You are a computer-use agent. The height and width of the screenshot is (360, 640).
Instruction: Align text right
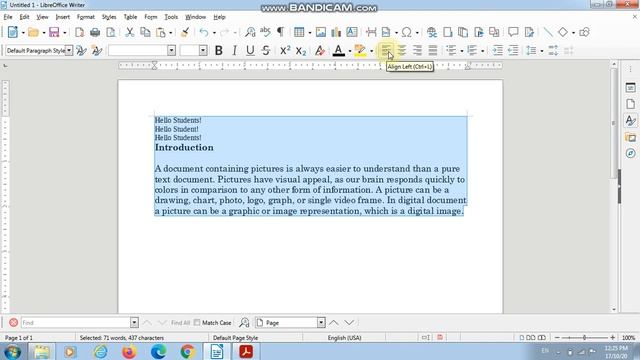coord(417,50)
